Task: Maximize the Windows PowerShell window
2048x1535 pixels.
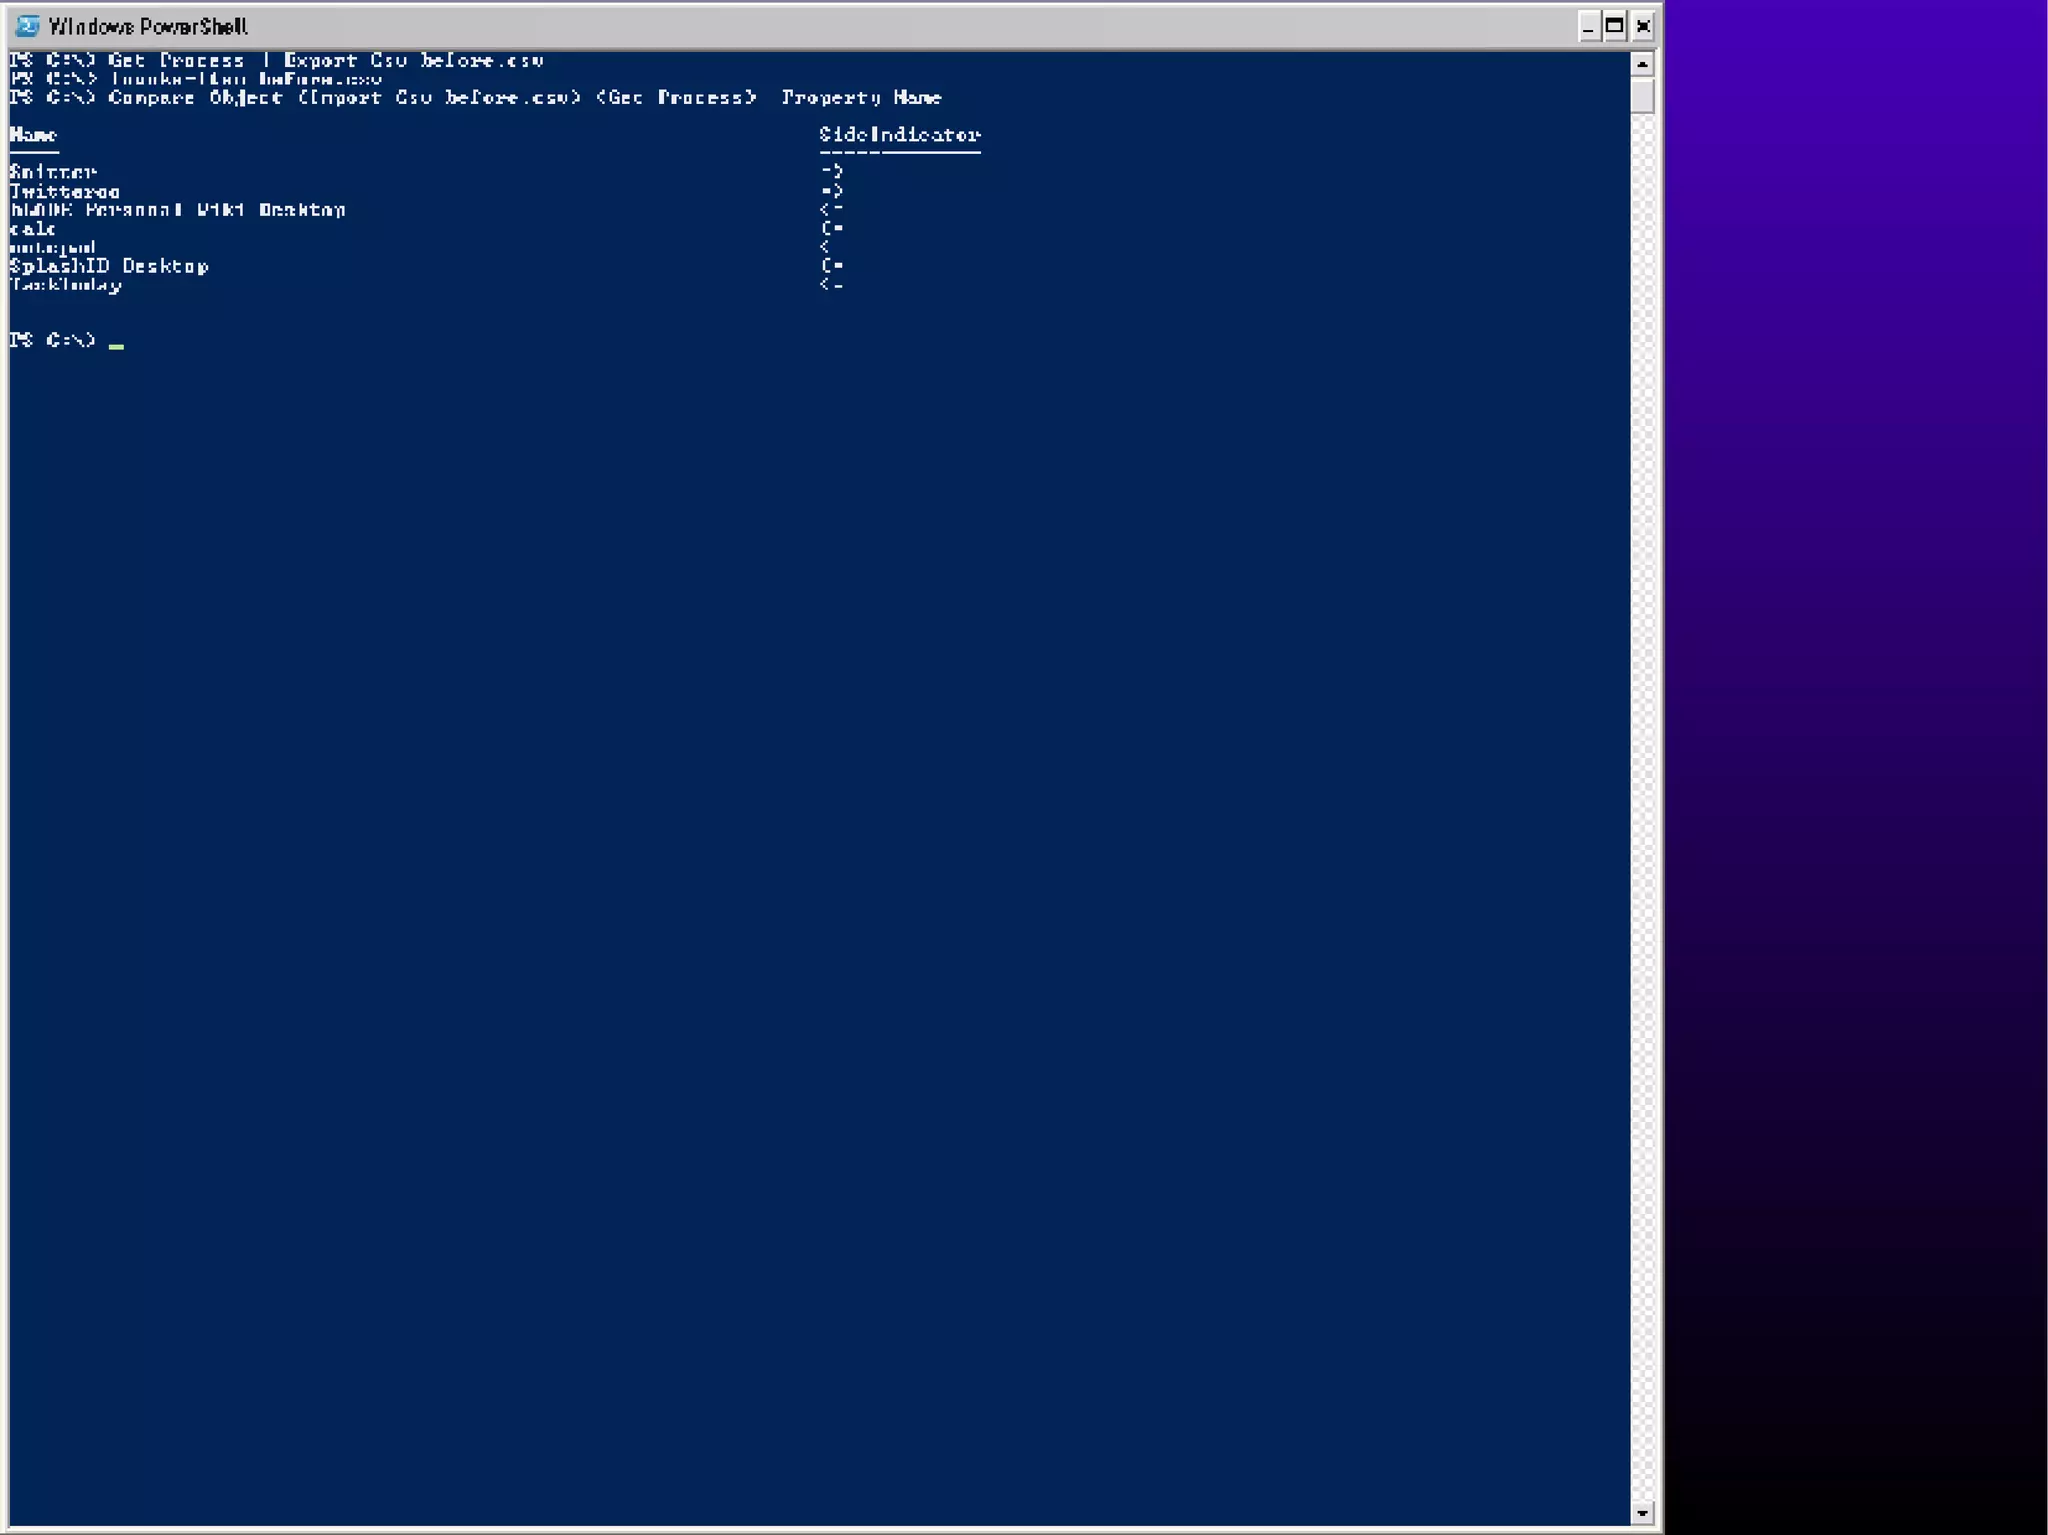Action: [1615, 27]
